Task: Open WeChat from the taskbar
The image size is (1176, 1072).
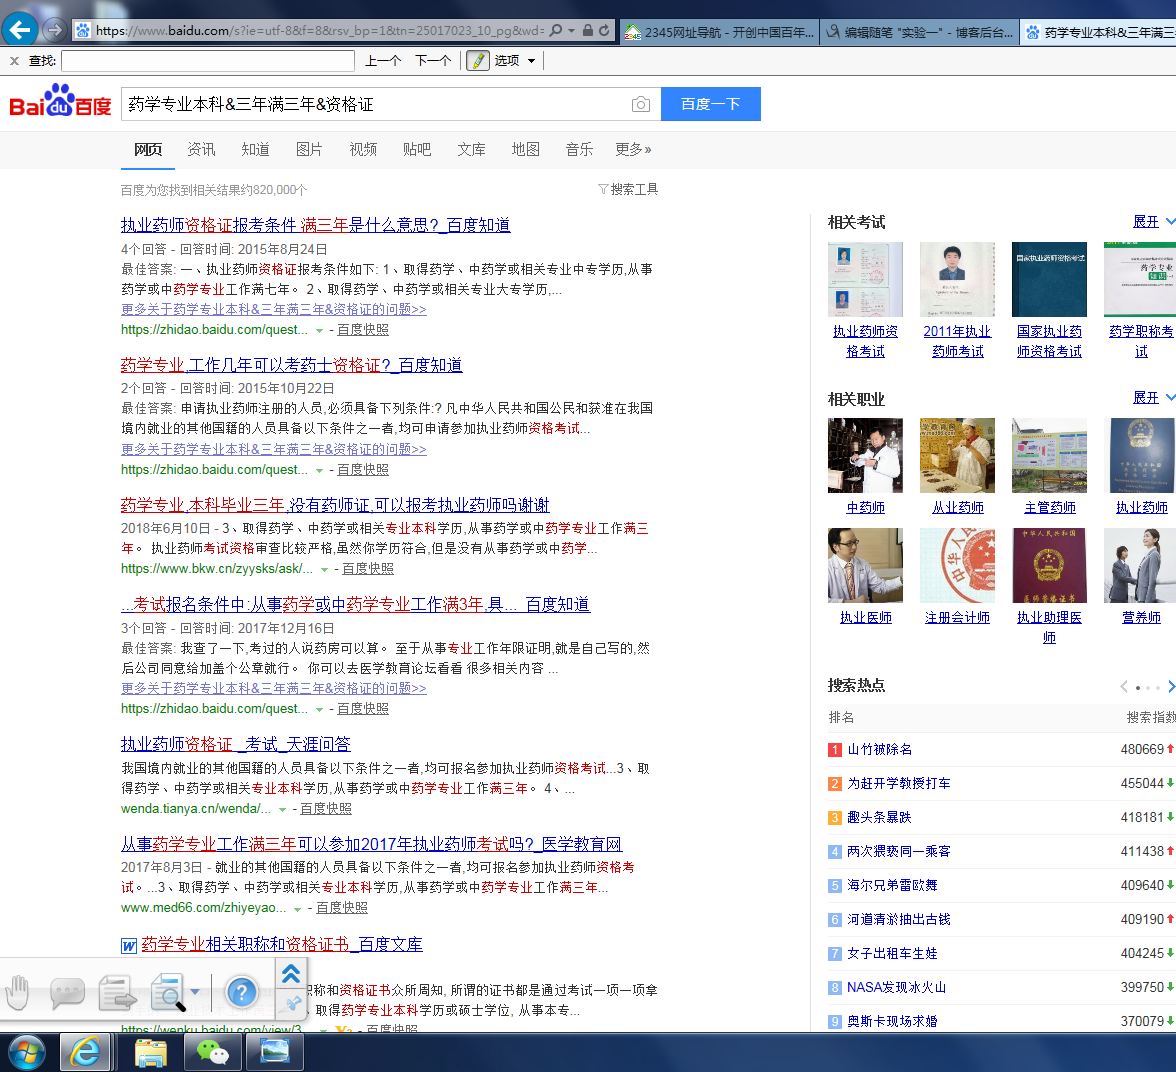Action: pyautogui.click(x=212, y=1053)
